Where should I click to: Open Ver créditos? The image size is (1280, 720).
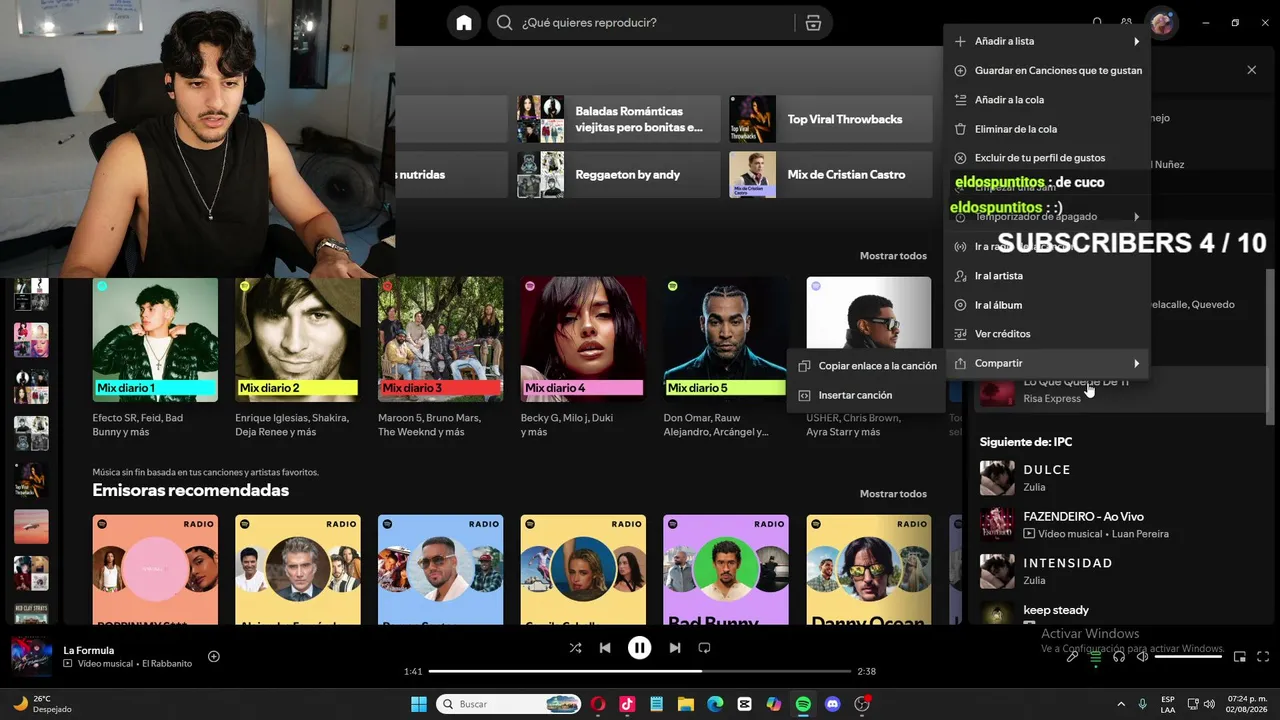tap(1047, 334)
